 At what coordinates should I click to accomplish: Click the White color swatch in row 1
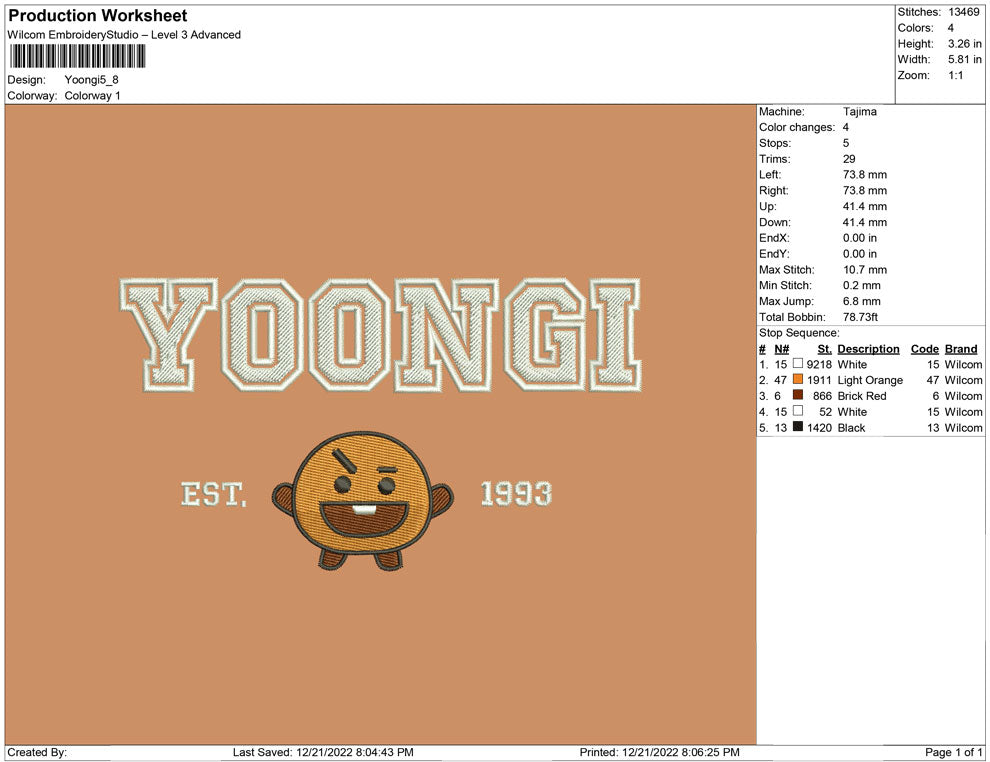click(x=798, y=364)
